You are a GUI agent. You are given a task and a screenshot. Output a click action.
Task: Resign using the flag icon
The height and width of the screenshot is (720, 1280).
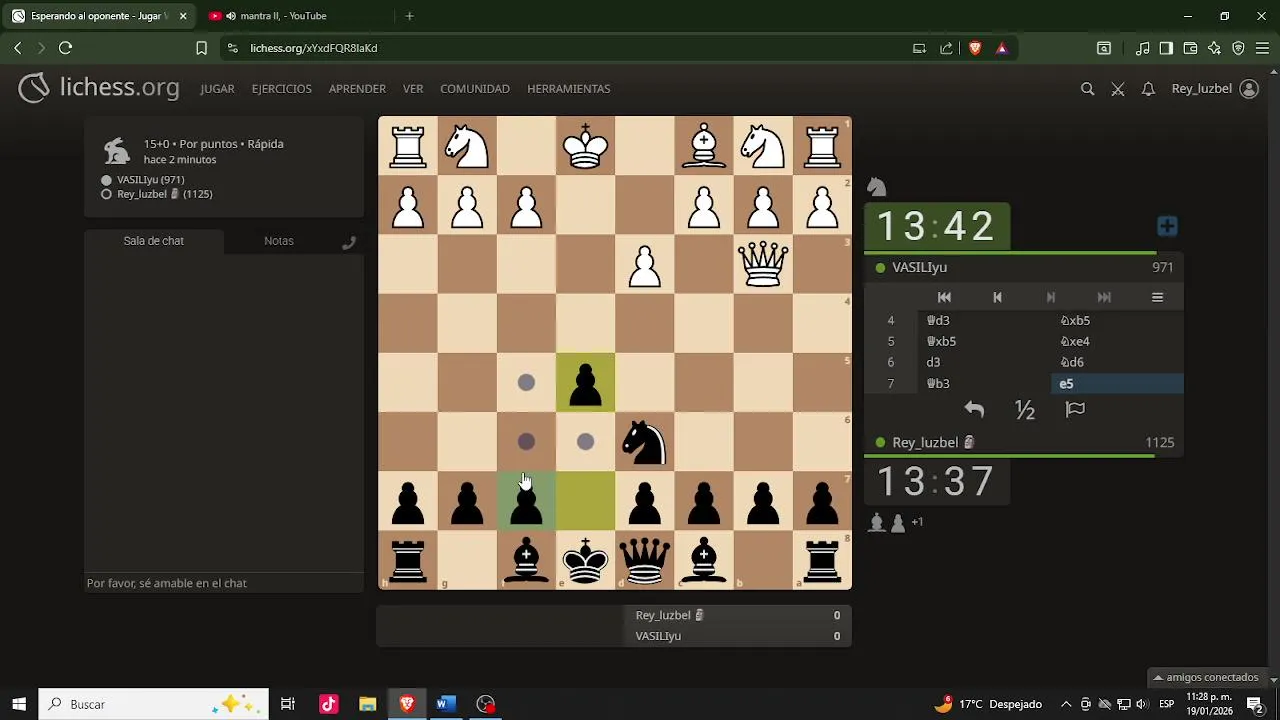click(x=1075, y=409)
